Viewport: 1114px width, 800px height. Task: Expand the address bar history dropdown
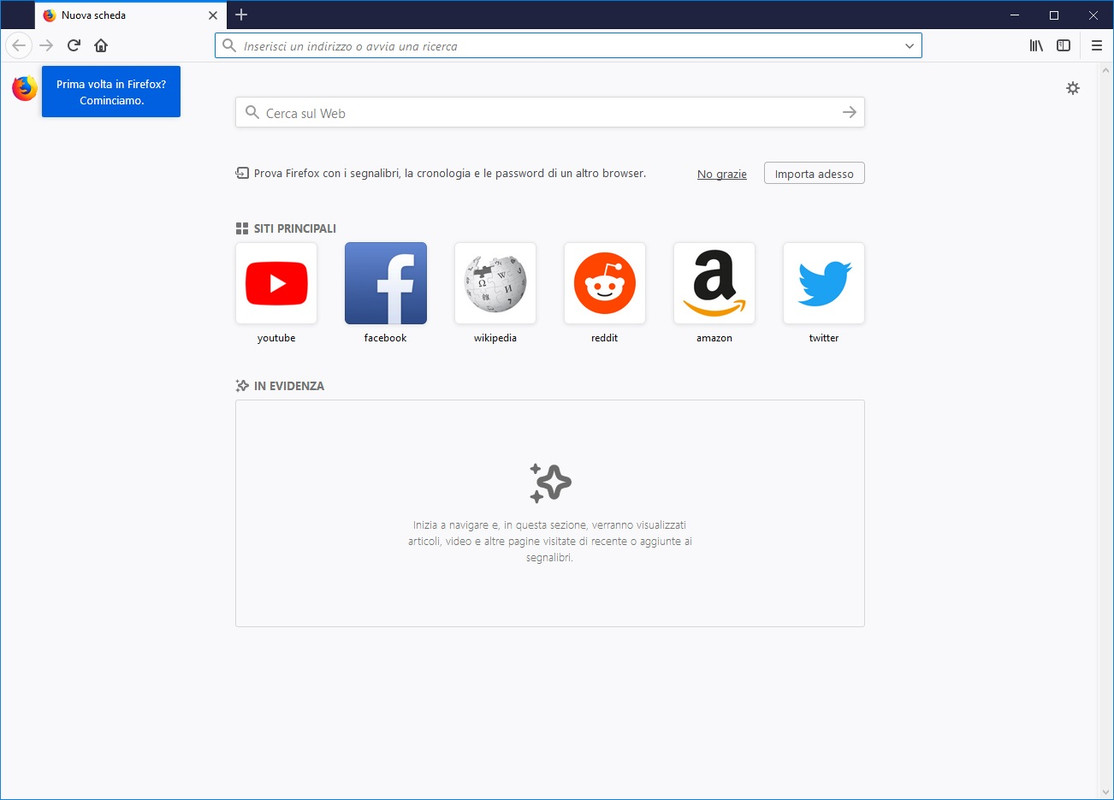tap(909, 46)
